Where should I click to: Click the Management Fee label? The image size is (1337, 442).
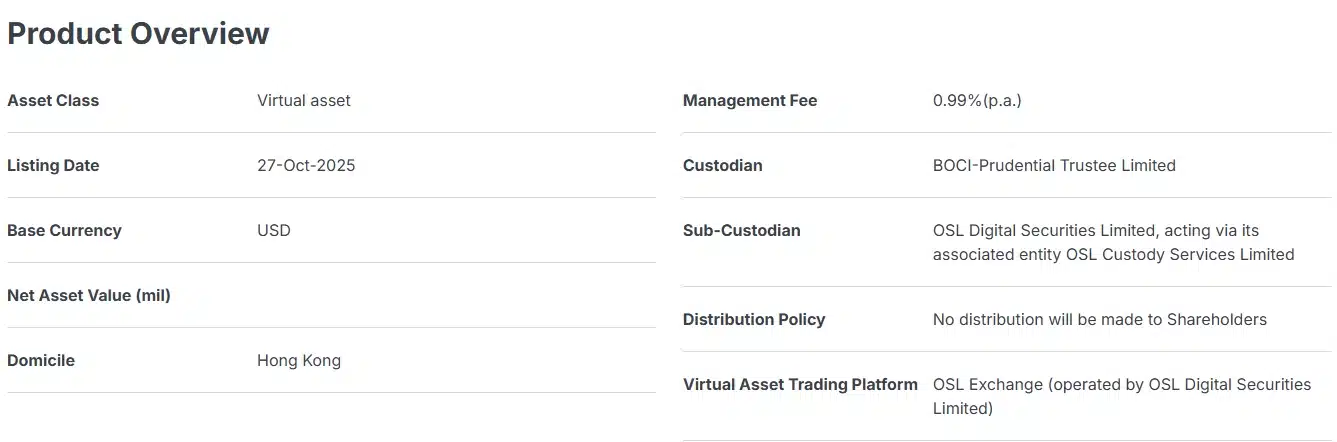(x=749, y=100)
